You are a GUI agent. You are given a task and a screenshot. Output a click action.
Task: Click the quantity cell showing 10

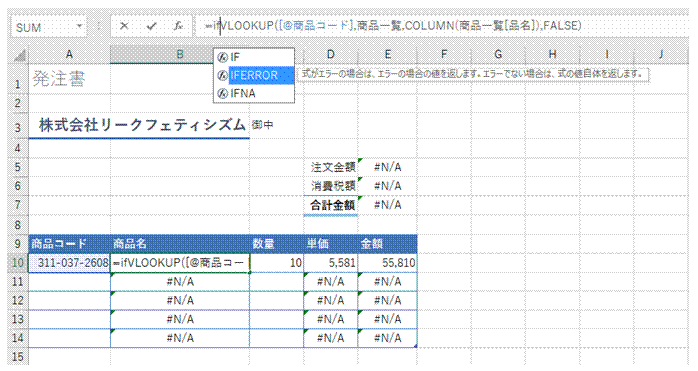pyautogui.click(x=276, y=263)
